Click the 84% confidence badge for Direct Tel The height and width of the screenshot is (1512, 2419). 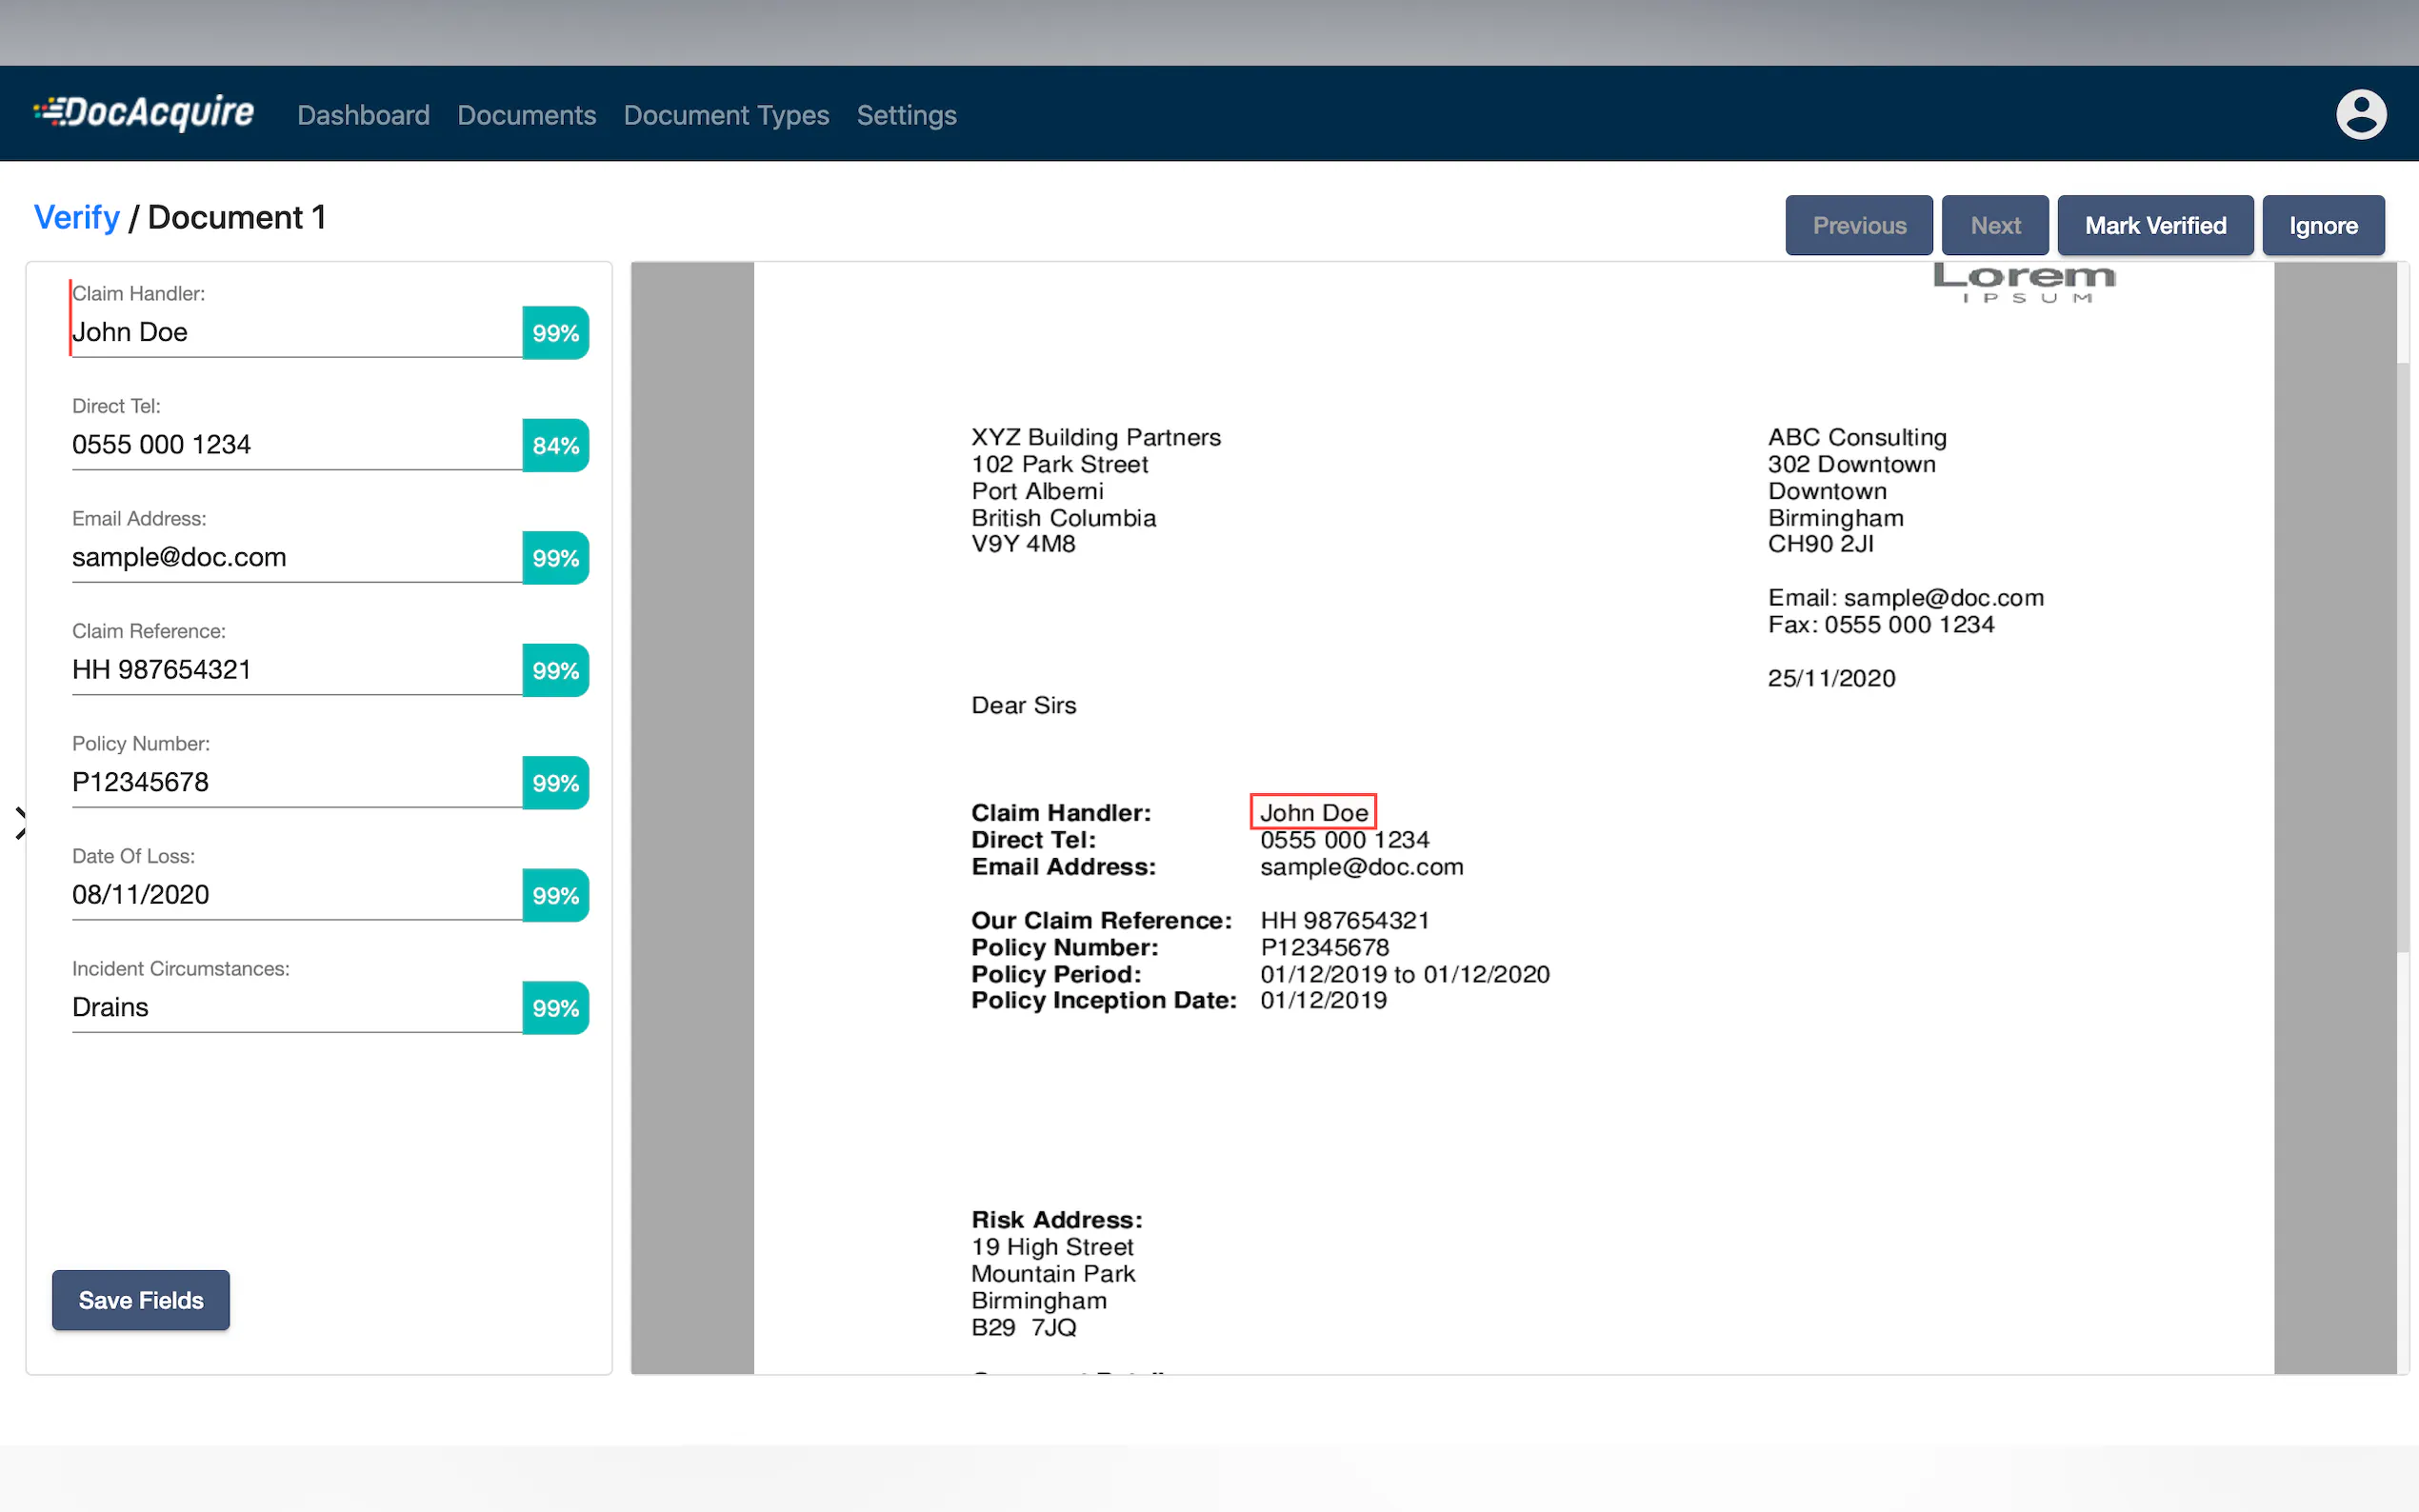[x=555, y=445]
